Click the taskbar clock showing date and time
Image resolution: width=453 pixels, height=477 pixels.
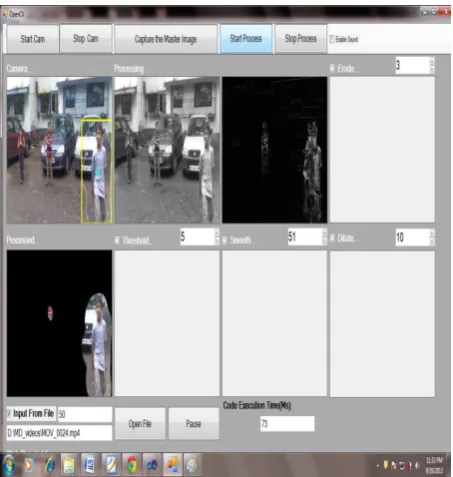coord(434,465)
